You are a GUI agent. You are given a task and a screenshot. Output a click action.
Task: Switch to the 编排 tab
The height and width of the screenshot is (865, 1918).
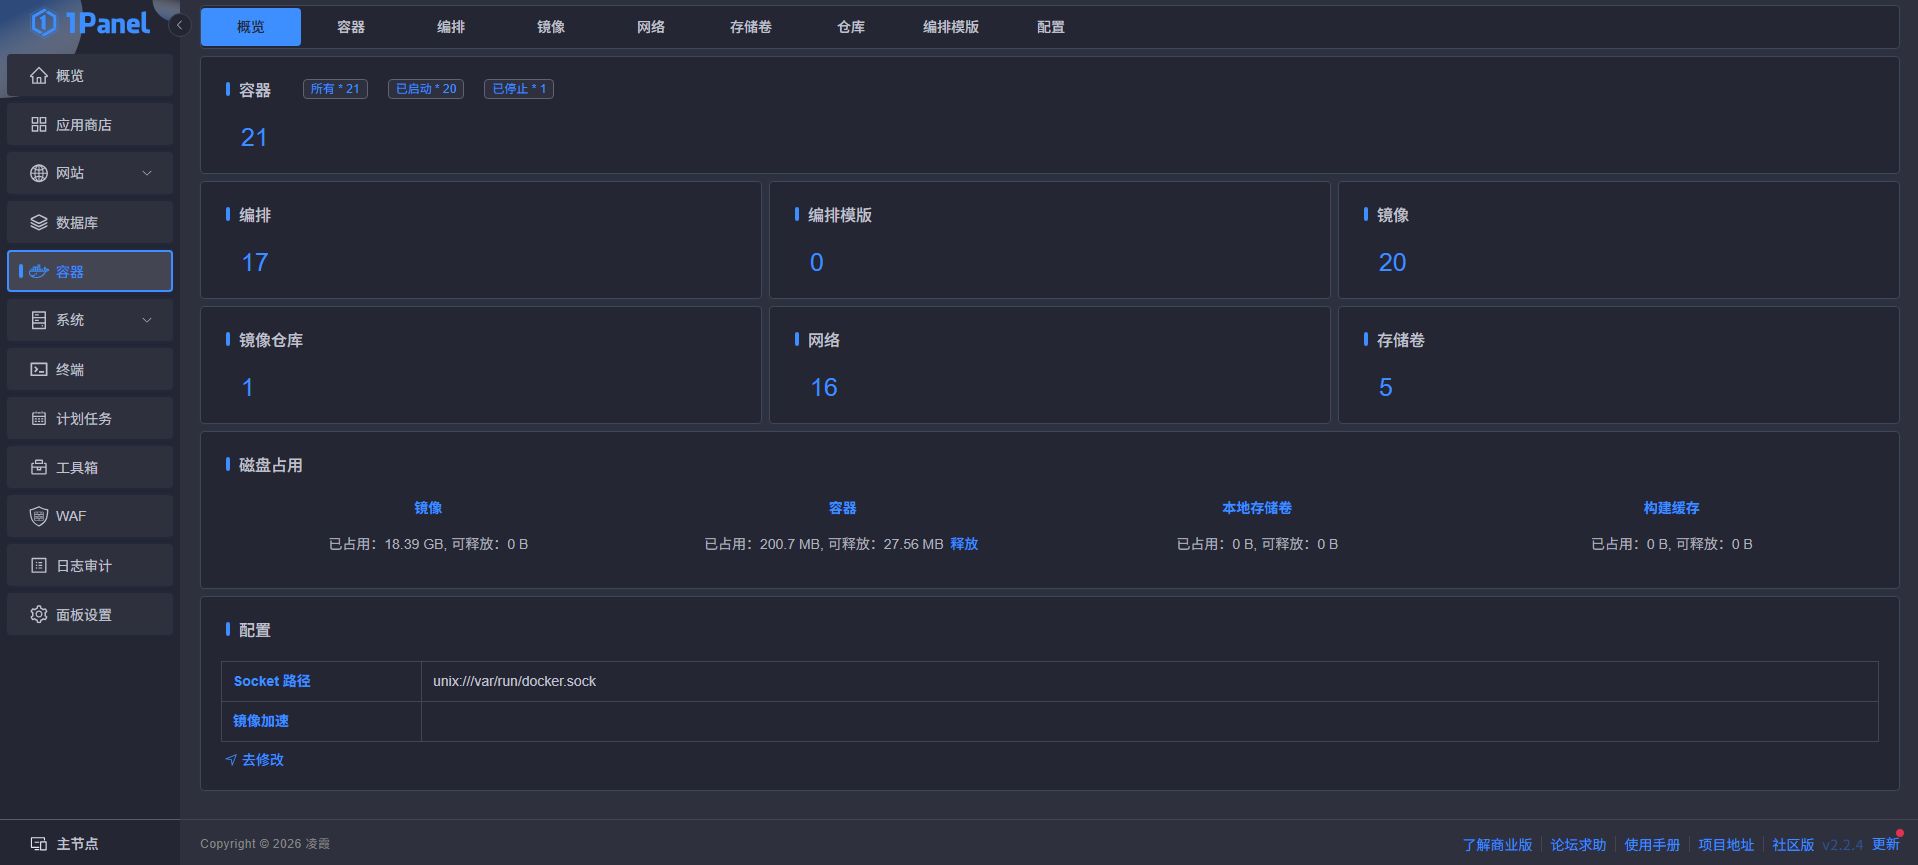pyautogui.click(x=451, y=27)
